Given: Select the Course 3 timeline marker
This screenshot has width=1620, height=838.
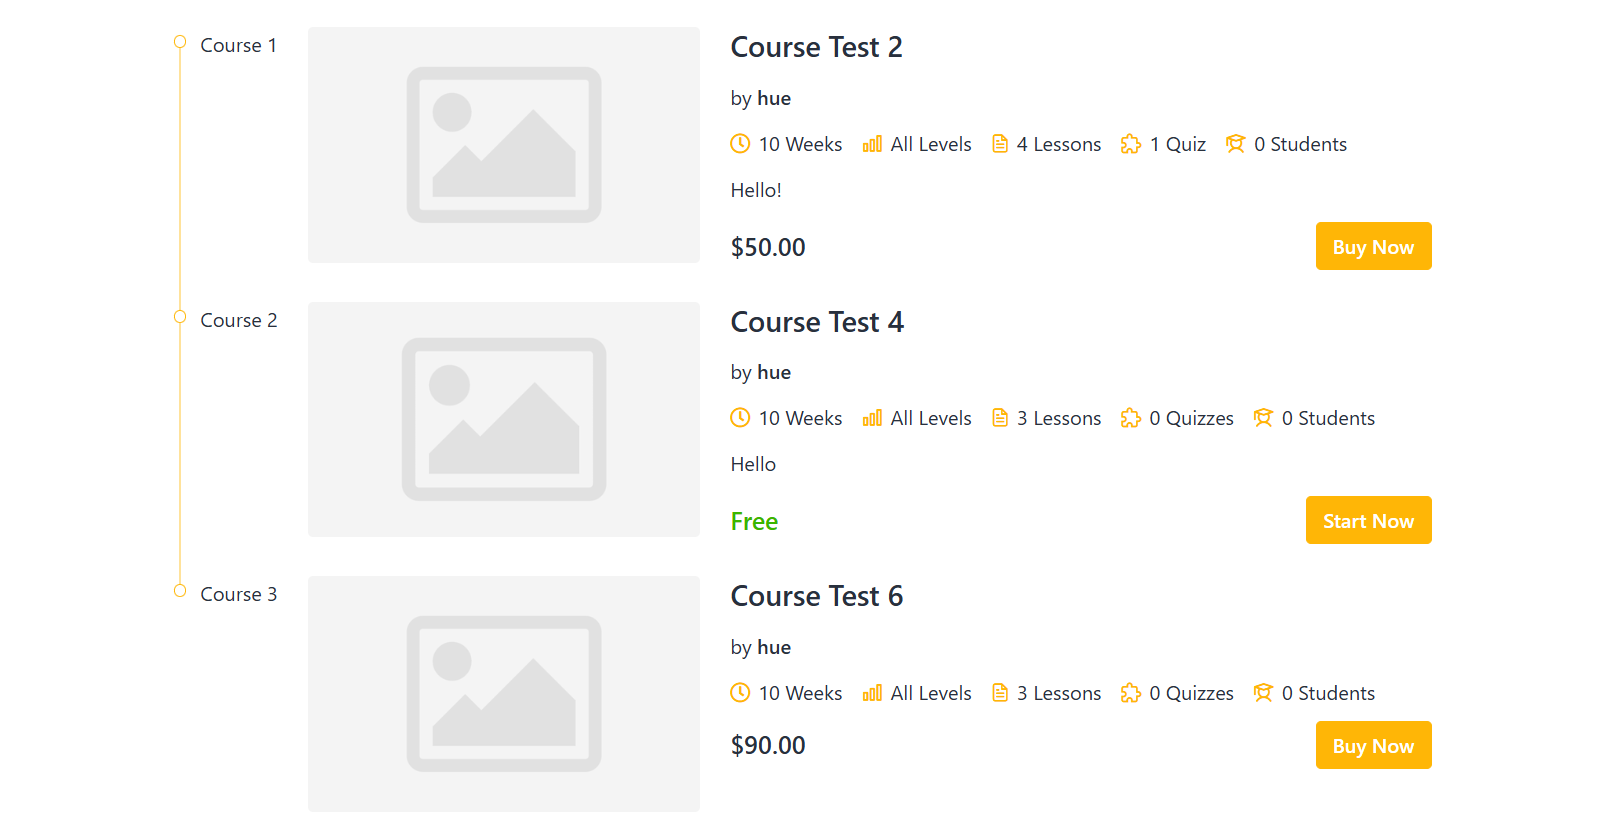Looking at the screenshot, I should [180, 591].
